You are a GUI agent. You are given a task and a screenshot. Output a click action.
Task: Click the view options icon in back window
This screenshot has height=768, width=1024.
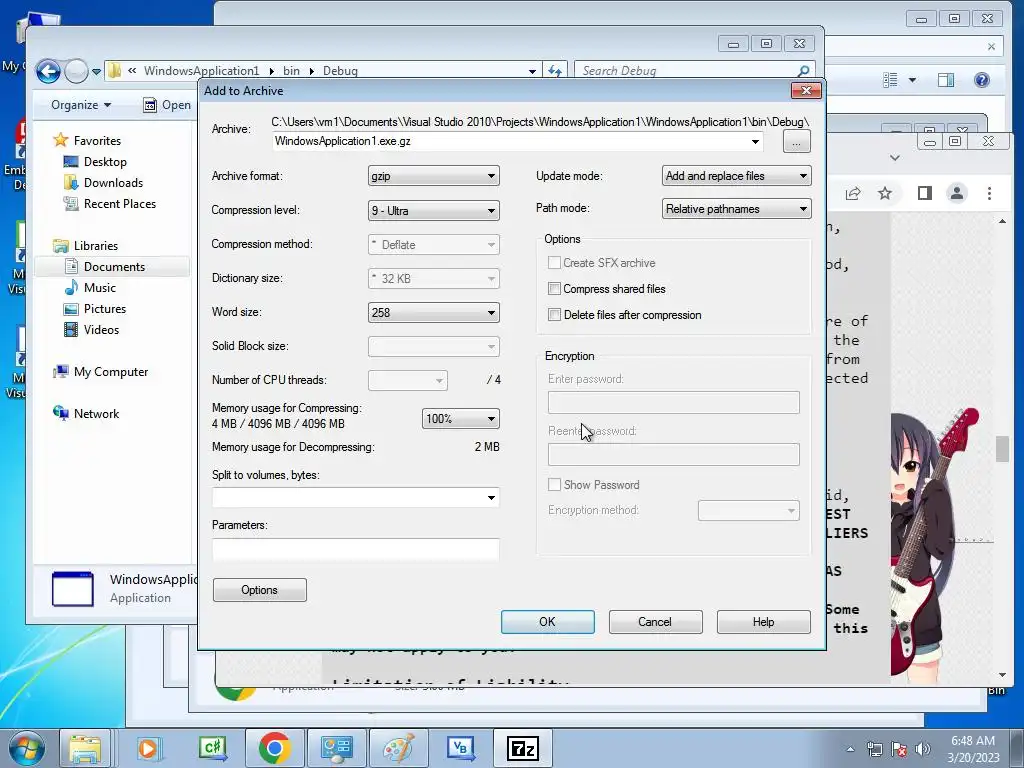click(890, 80)
